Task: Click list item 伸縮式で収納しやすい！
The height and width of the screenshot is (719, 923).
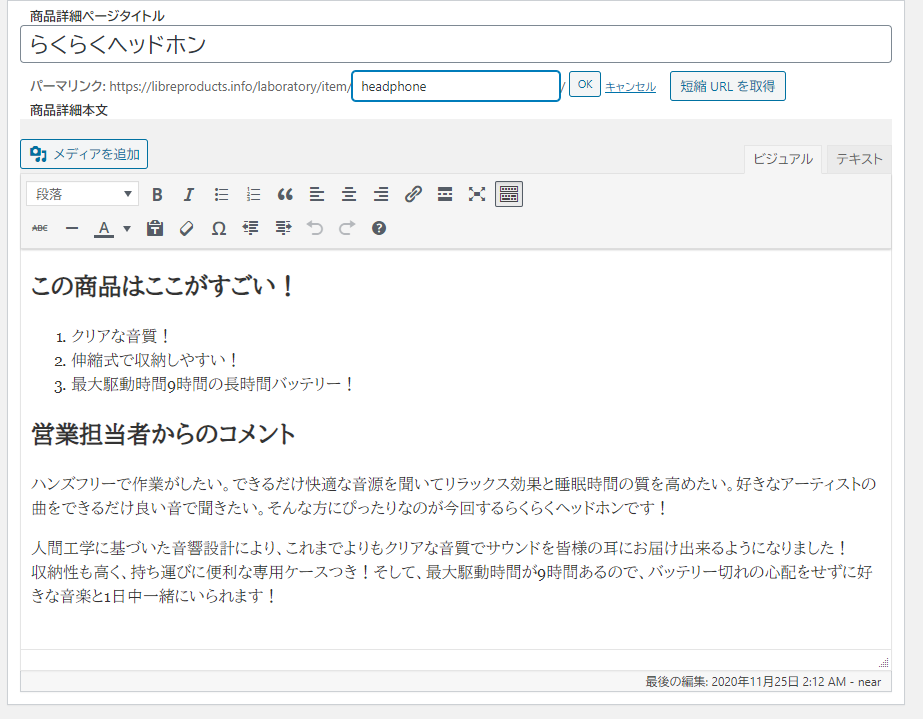Action: coord(156,360)
